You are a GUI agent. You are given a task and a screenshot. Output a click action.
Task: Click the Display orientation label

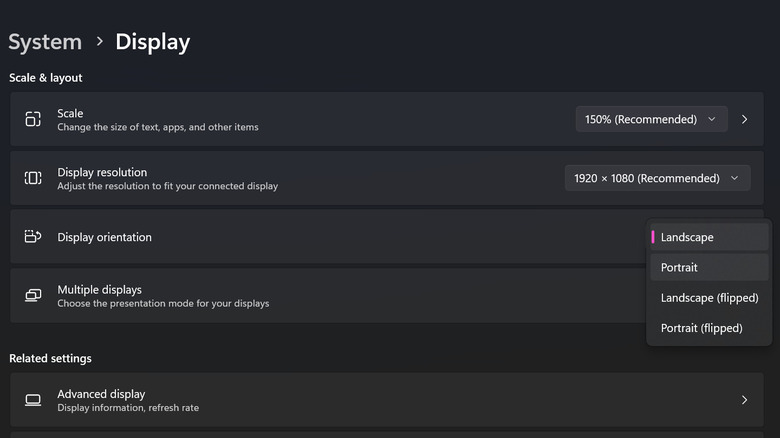click(x=104, y=237)
